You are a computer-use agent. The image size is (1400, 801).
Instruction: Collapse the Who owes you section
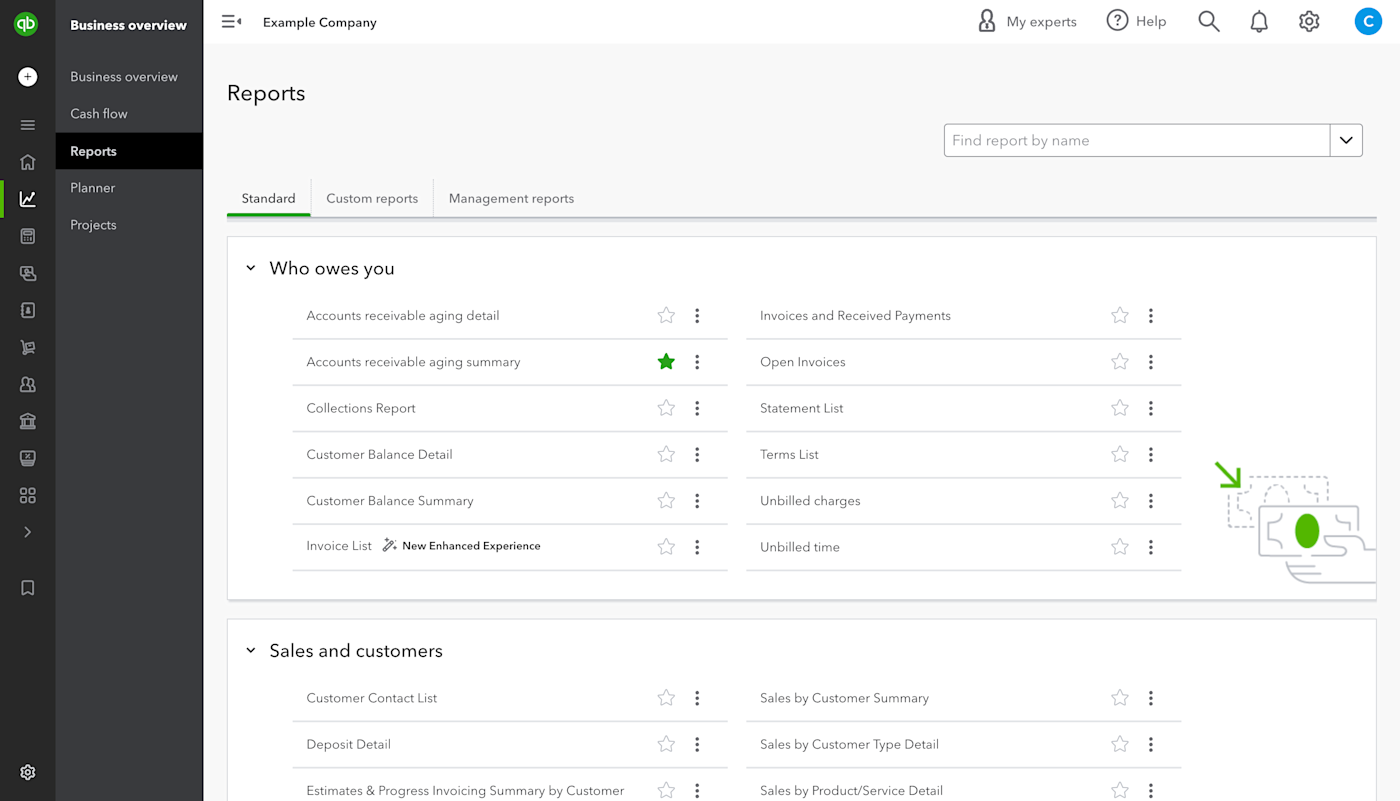[251, 269]
